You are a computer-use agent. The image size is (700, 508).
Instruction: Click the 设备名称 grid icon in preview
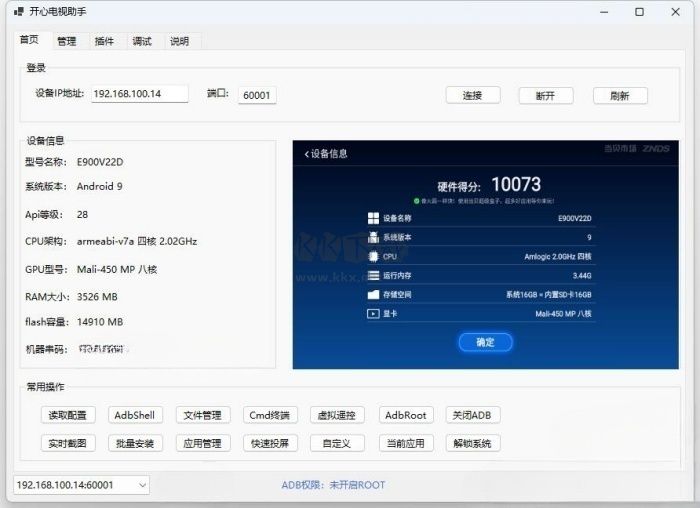pos(373,218)
